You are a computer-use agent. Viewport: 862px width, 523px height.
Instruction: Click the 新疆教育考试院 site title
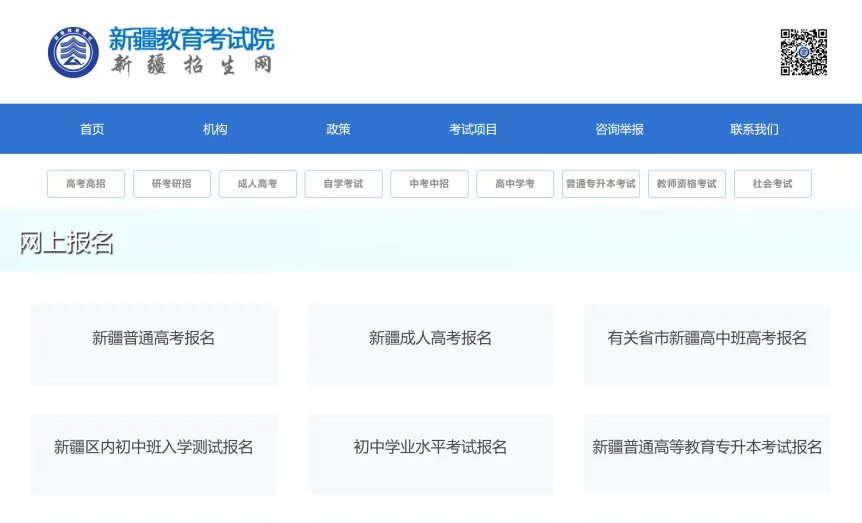[x=191, y=39]
